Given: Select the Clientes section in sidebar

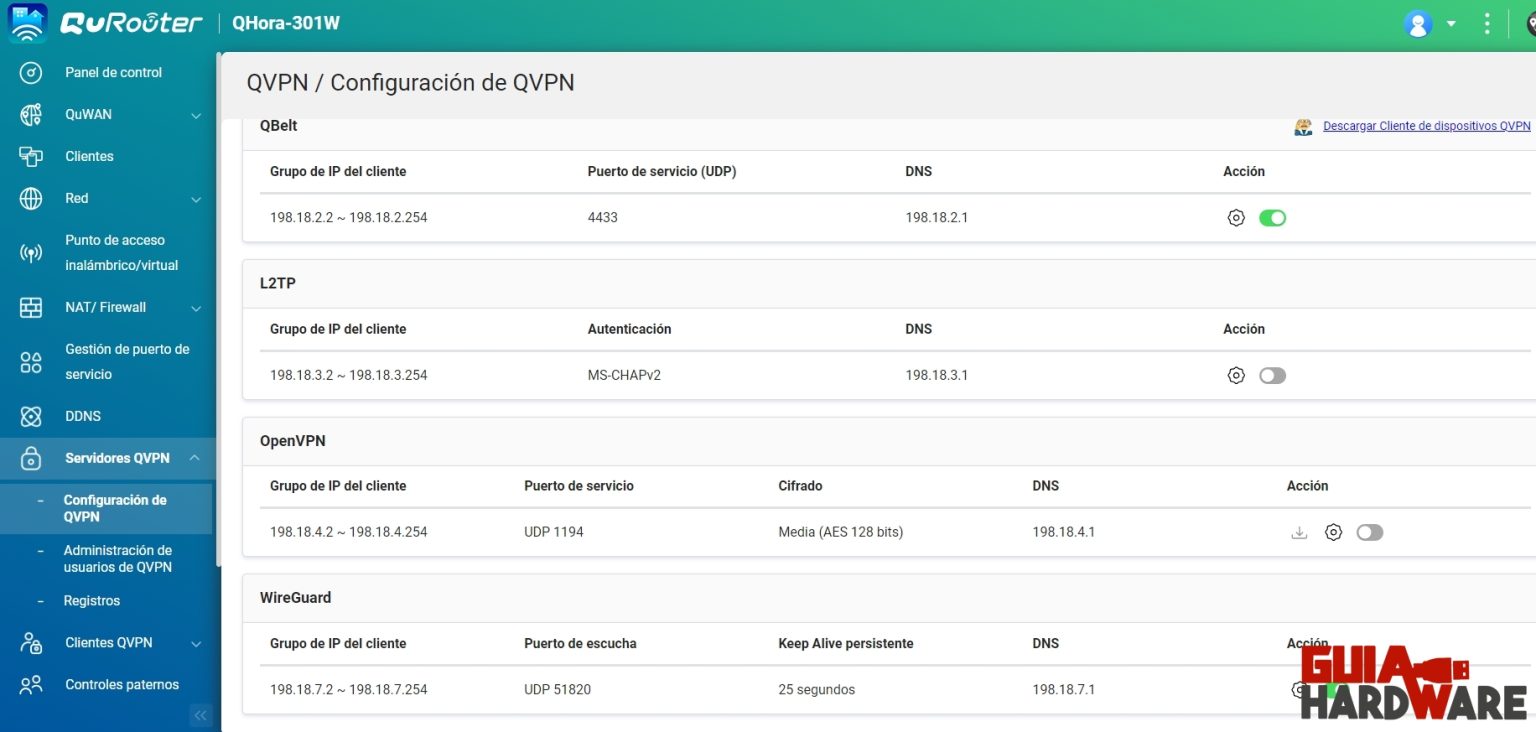Looking at the screenshot, I should coord(87,156).
